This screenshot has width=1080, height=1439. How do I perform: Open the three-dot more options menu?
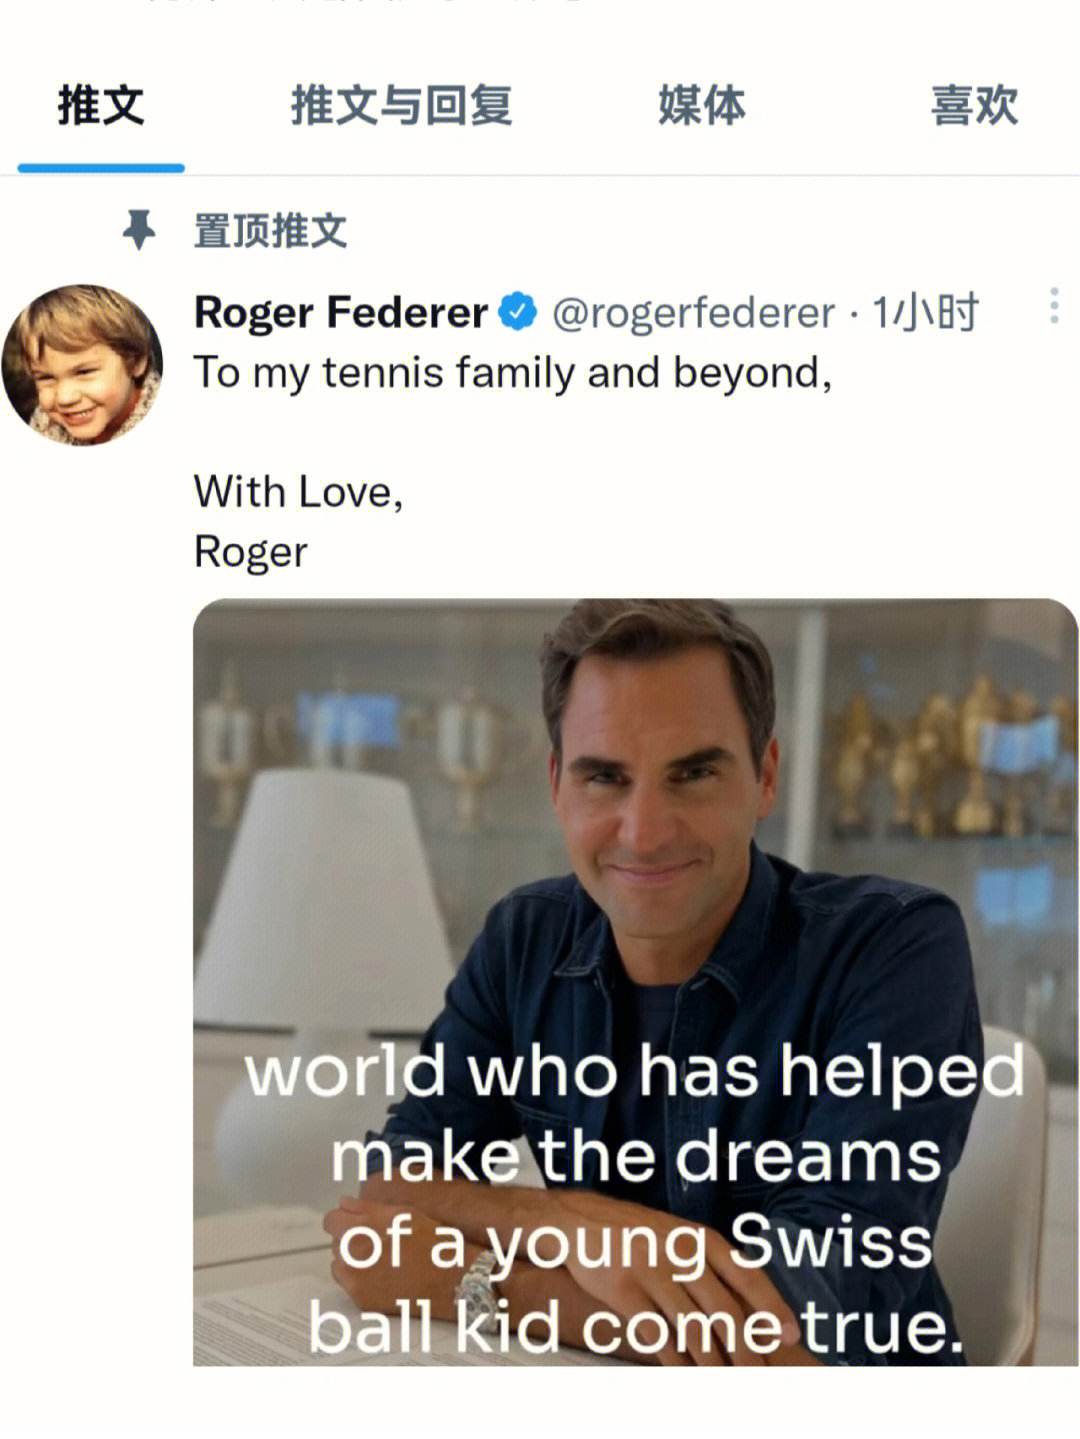[x=1053, y=306]
